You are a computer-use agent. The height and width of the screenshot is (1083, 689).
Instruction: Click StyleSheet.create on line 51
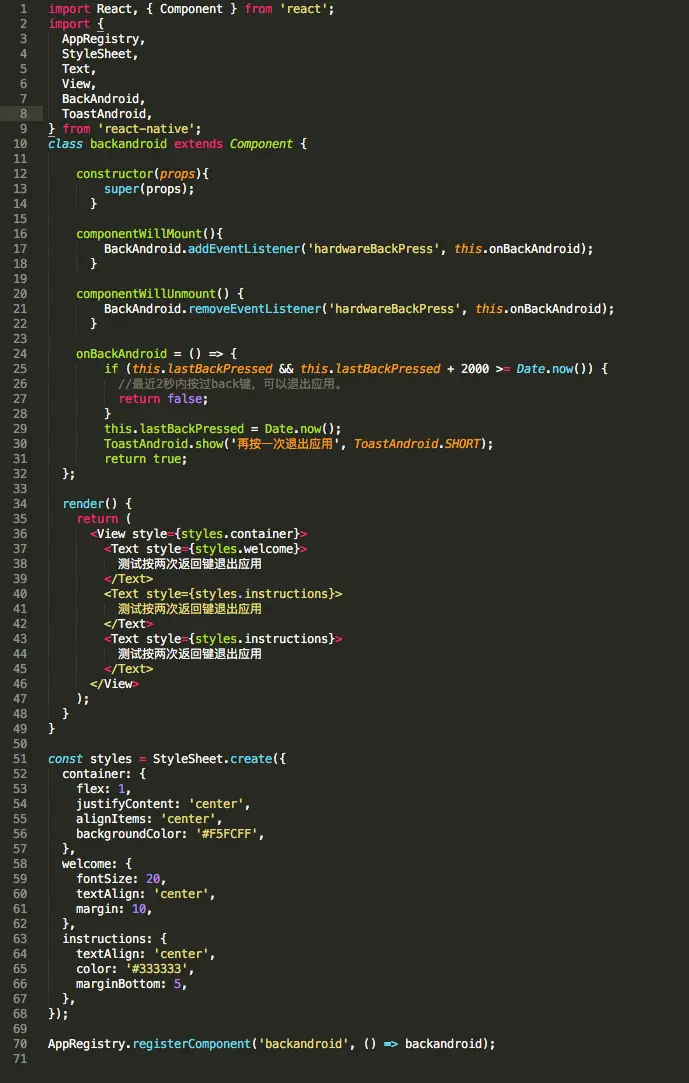click(212, 758)
